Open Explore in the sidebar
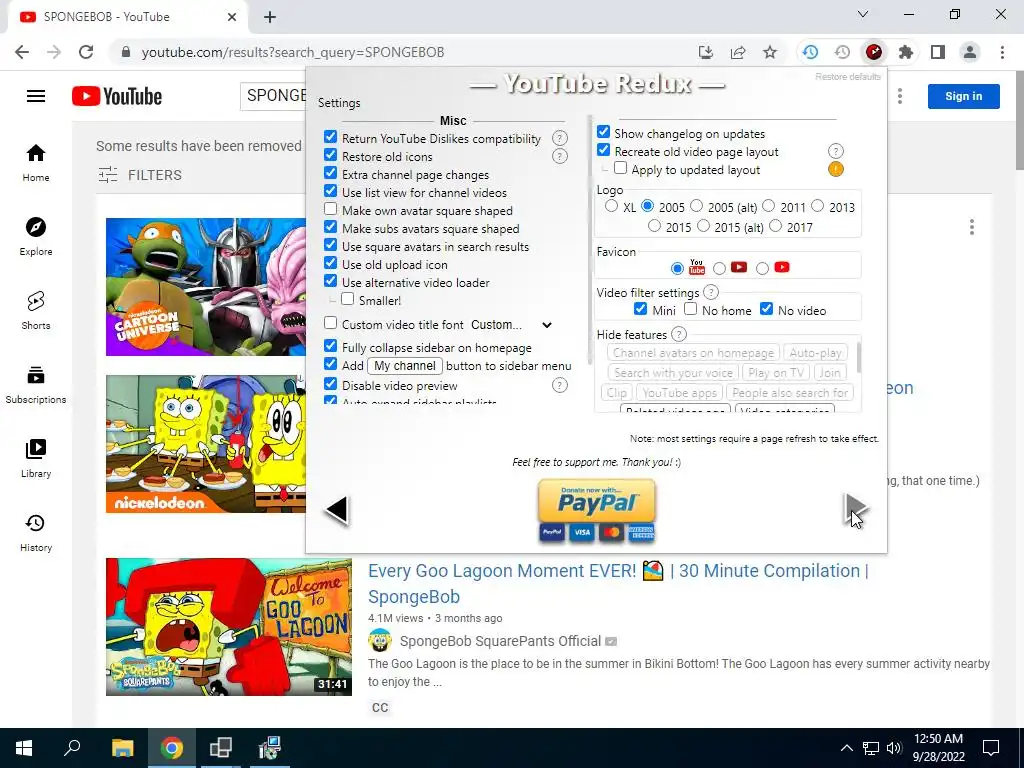The image size is (1024, 768). [x=36, y=237]
